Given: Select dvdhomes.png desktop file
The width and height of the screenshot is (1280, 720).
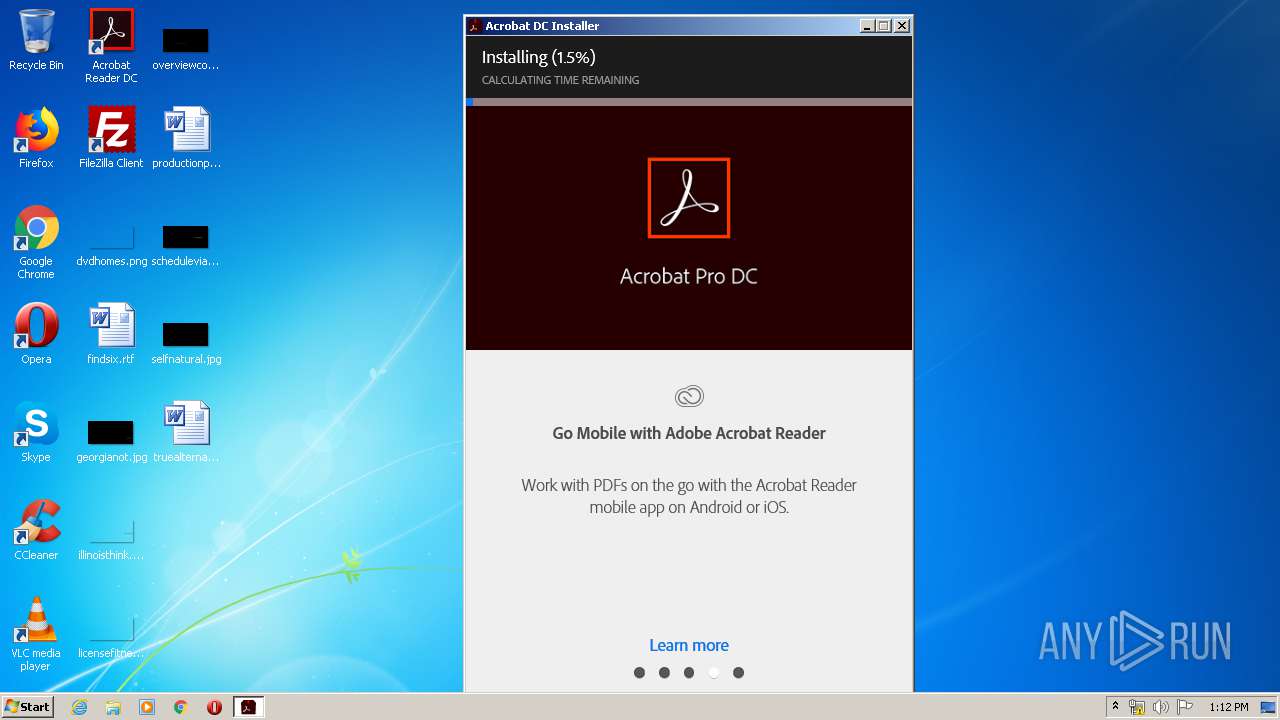Looking at the screenshot, I should click(x=111, y=246).
